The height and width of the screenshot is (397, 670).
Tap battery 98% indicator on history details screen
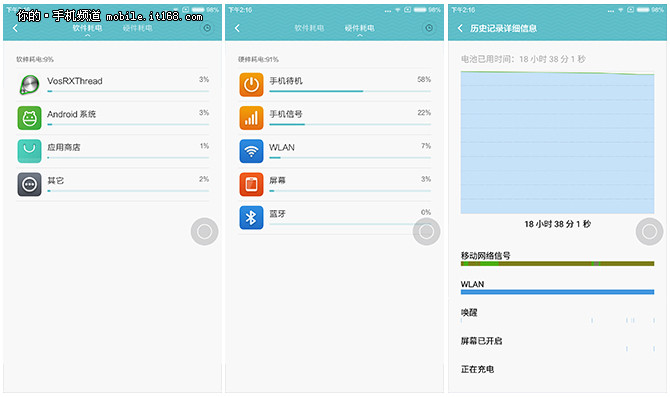click(x=650, y=10)
